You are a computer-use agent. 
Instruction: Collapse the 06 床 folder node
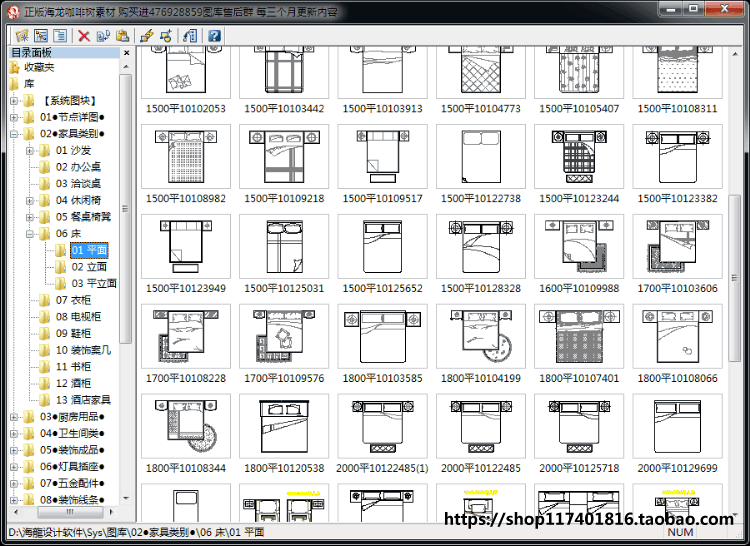pos(30,234)
